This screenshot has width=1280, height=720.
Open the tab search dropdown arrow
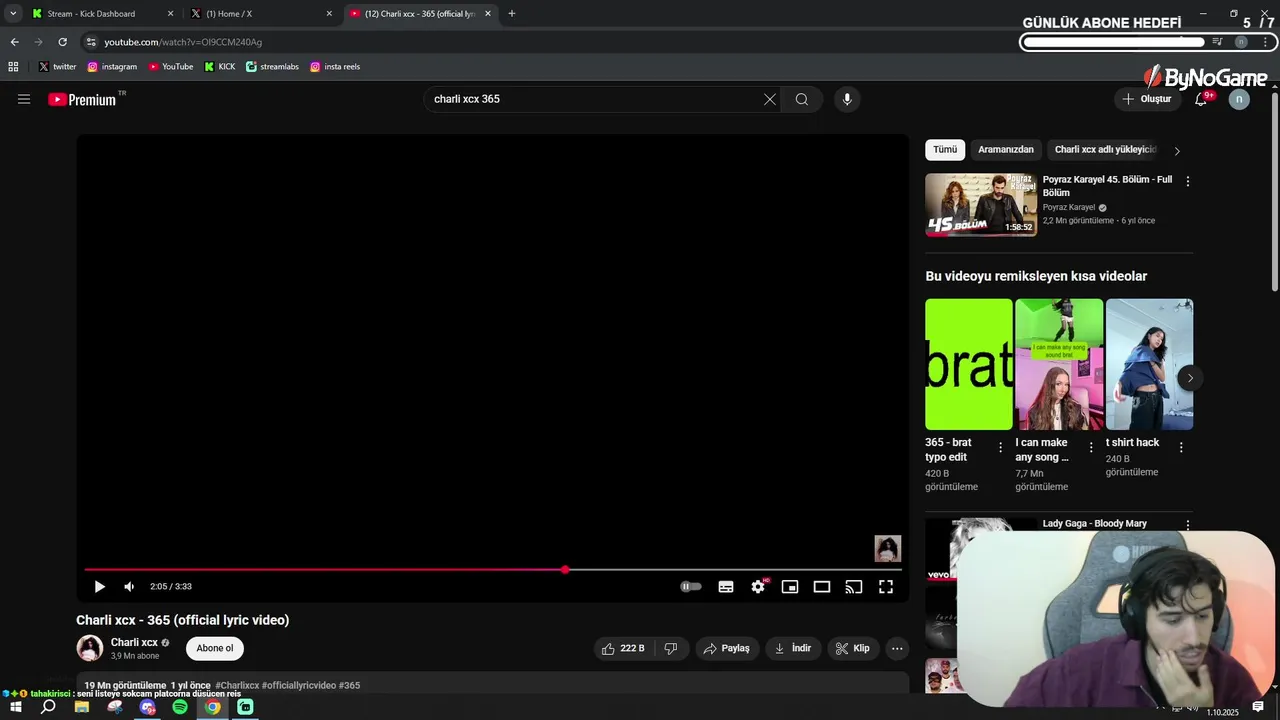click(x=13, y=14)
